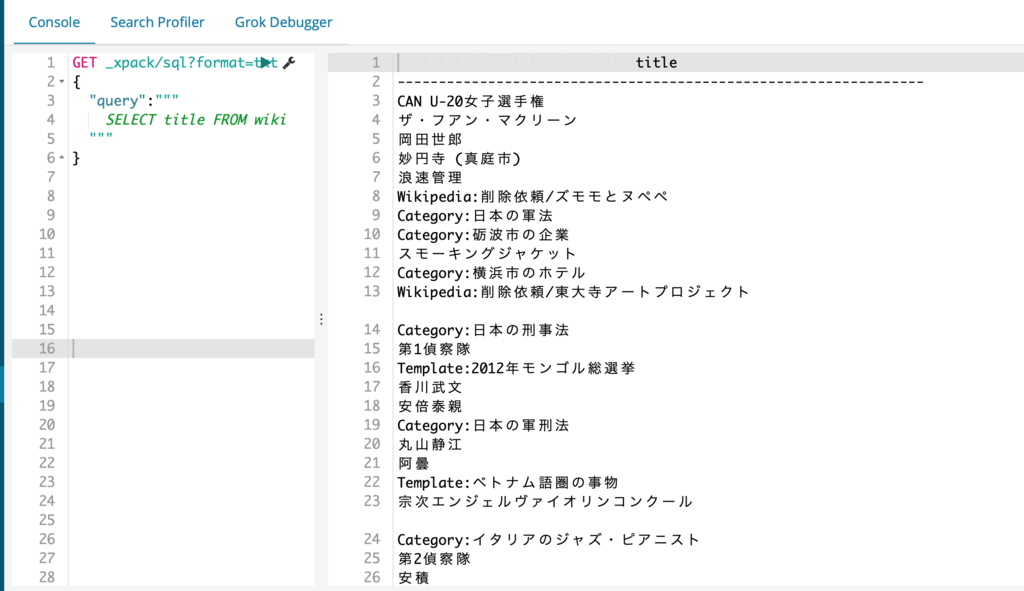Select the result row スモーキングジャケット
This screenshot has height=591, width=1024.
click(x=487, y=253)
